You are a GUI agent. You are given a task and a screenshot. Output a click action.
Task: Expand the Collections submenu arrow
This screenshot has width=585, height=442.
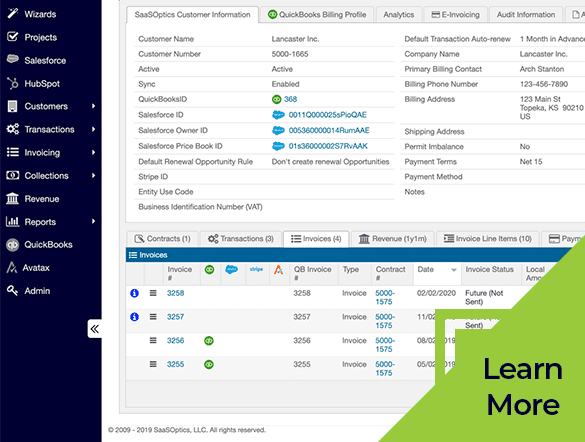tap(93, 175)
